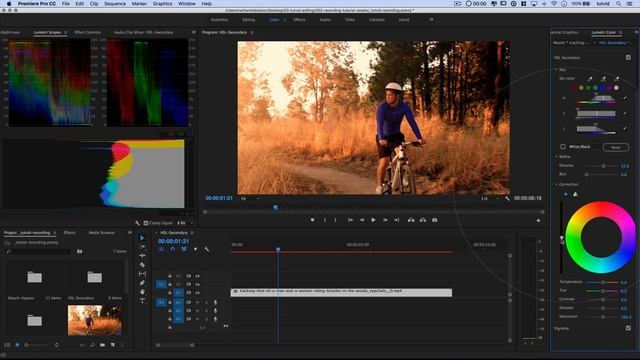This screenshot has width=640, height=360.
Task: Click the Mark In button
Action: click(x=324, y=220)
